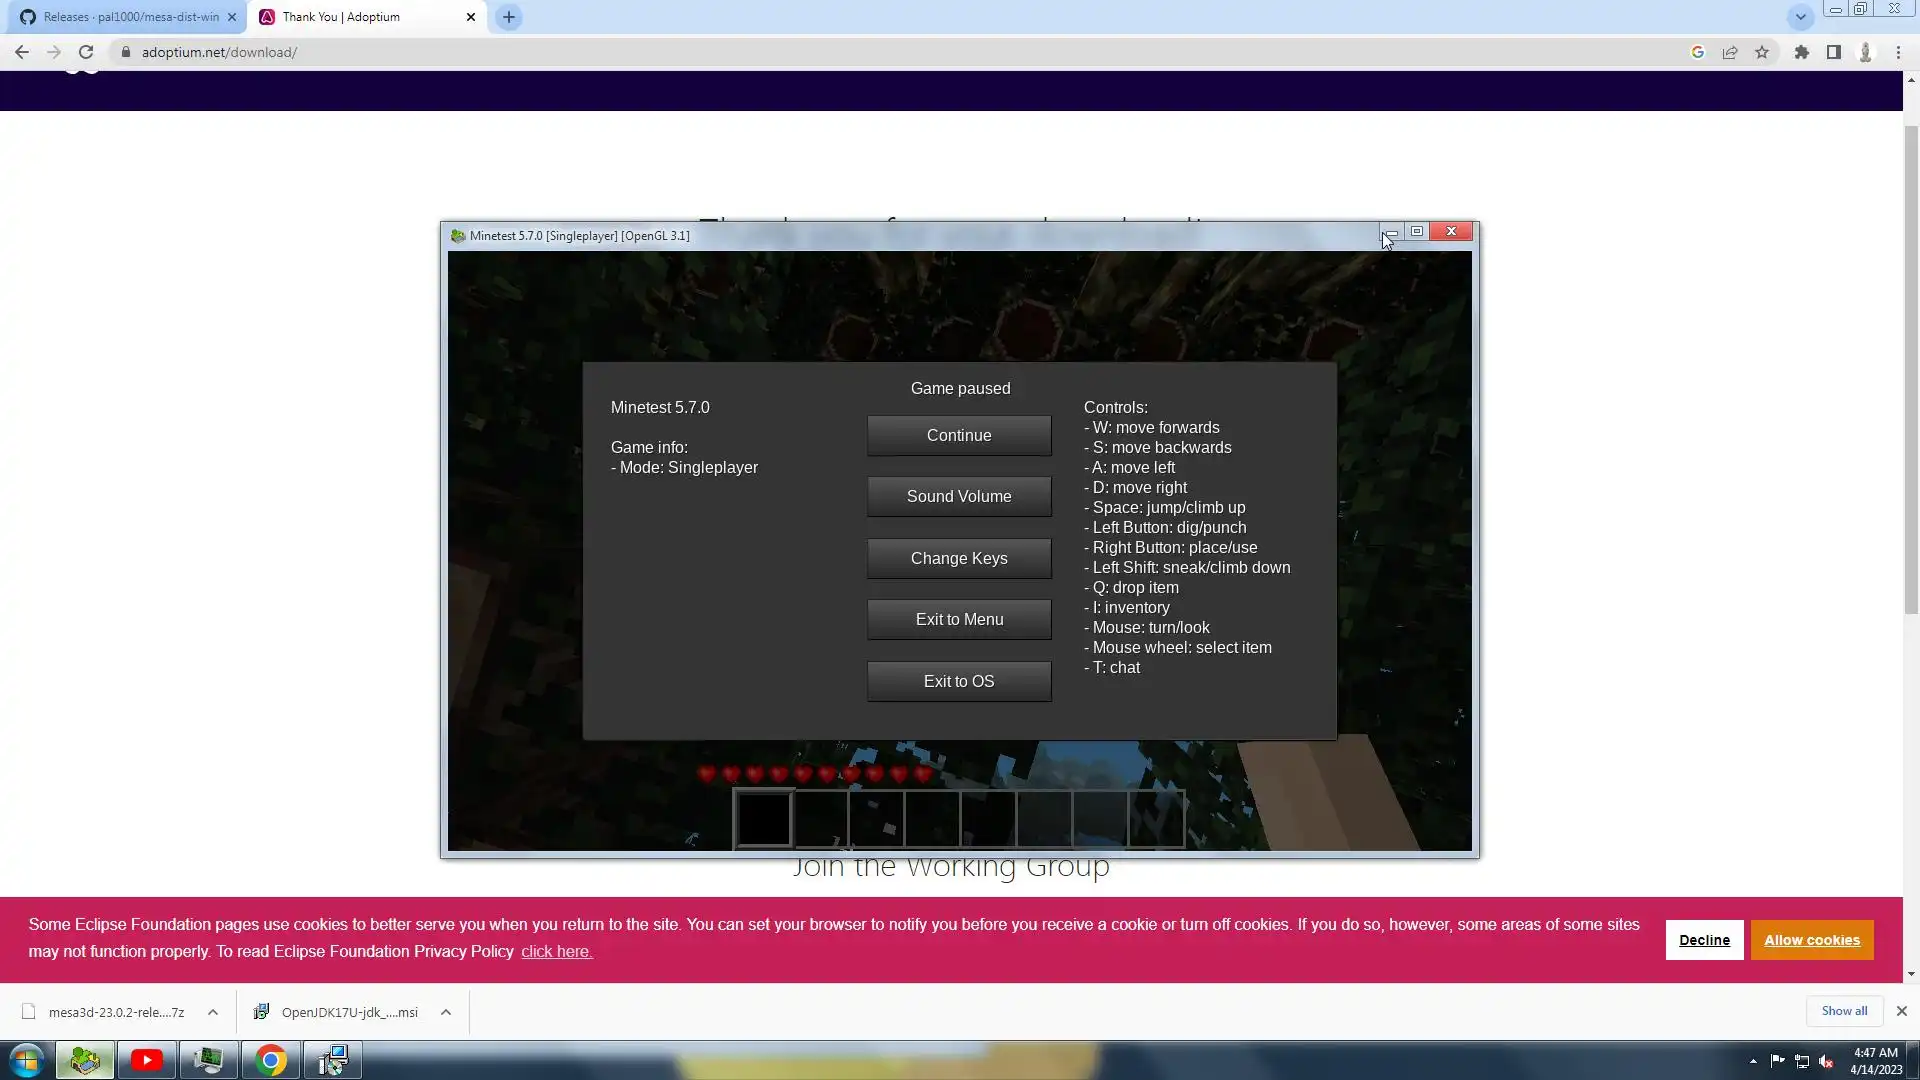The image size is (1920, 1080).
Task: Click the share page icon
Action: (1730, 52)
